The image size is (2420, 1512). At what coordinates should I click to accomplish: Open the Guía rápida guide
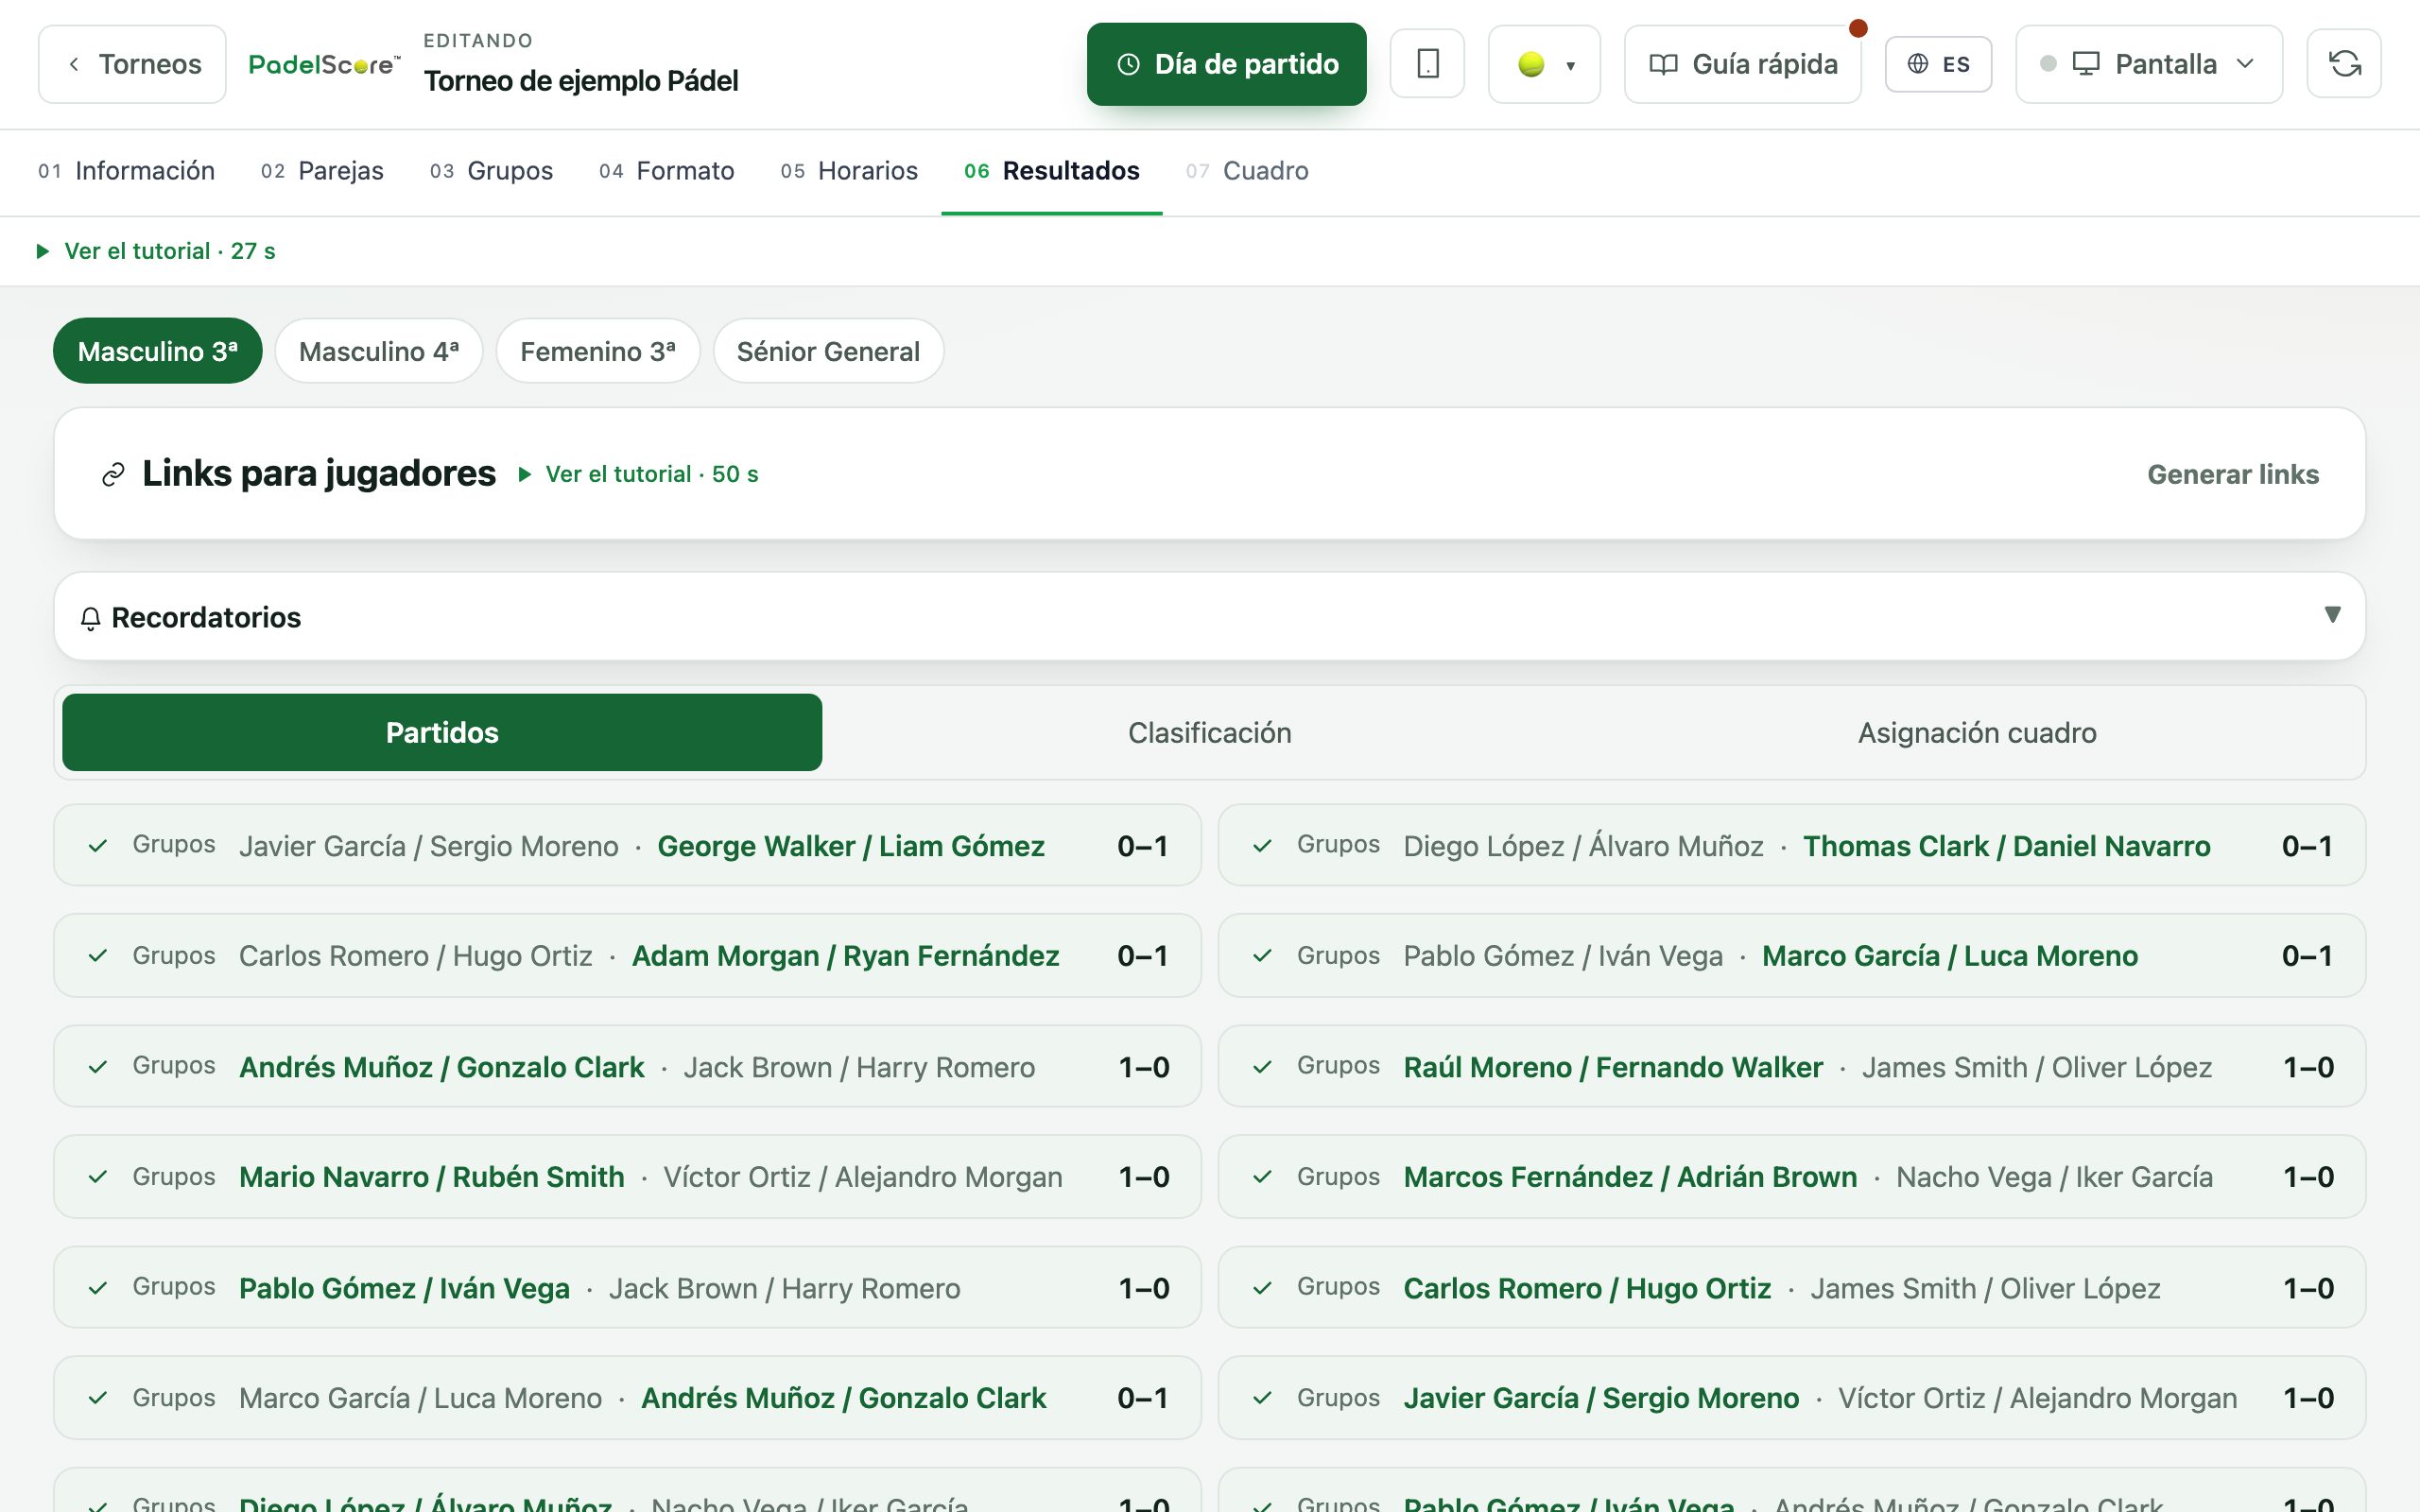1742,64
